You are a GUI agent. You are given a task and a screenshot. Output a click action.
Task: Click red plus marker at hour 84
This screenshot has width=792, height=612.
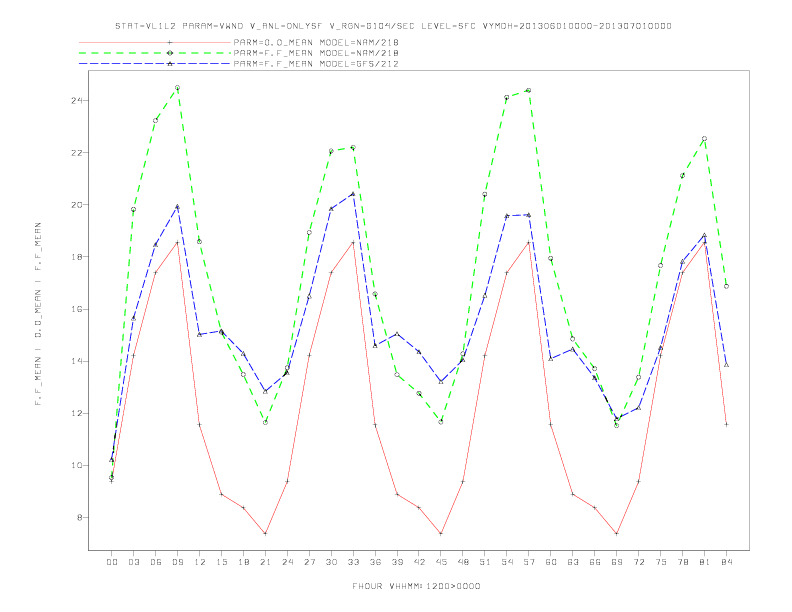tap(726, 425)
